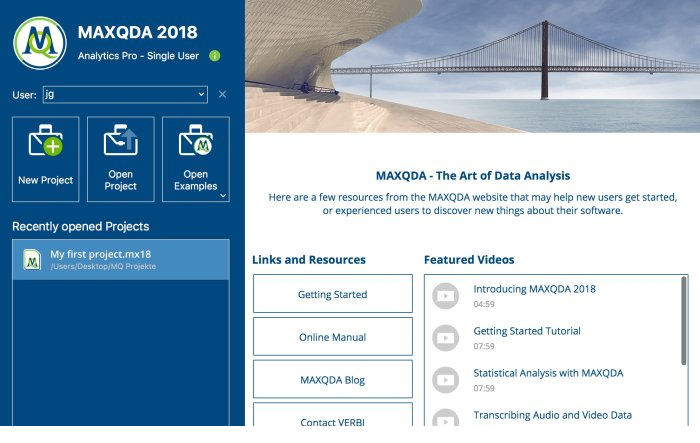Play the Statistical Analysis video icon
The height and width of the screenshot is (443, 700).
click(445, 379)
